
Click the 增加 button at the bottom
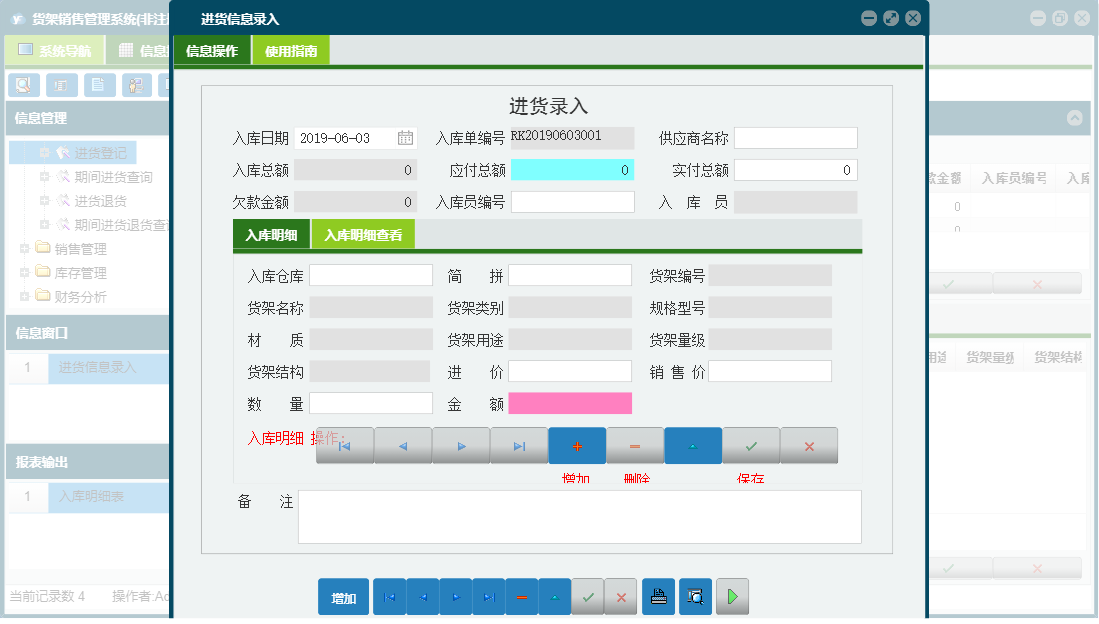coord(343,596)
